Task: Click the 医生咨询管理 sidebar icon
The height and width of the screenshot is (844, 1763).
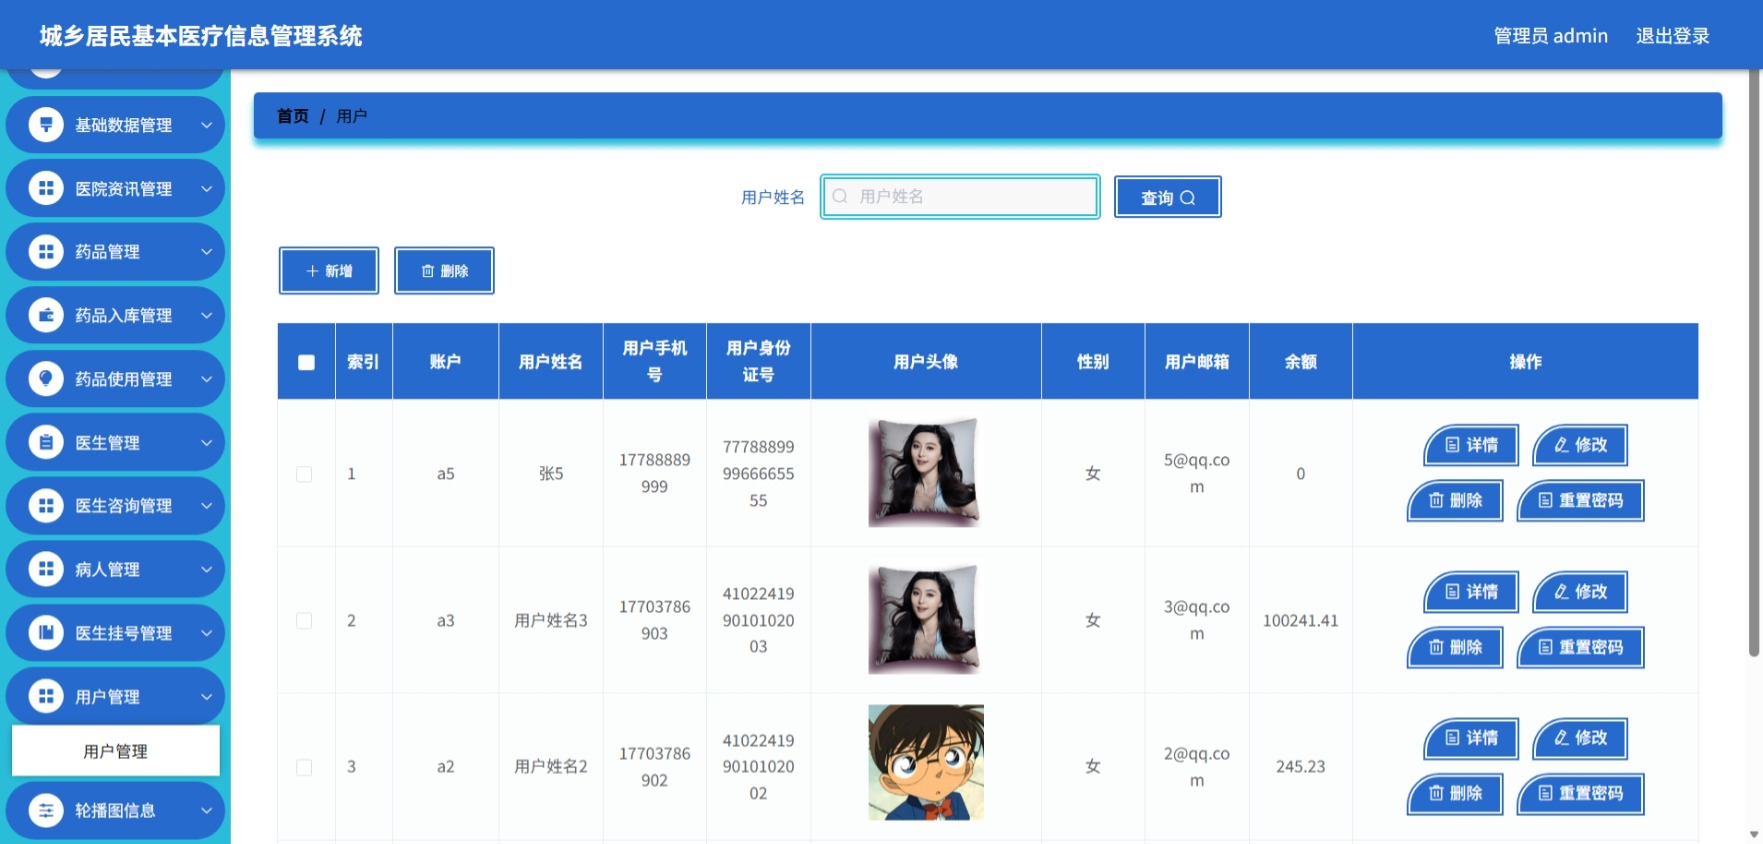Action: pos(46,506)
